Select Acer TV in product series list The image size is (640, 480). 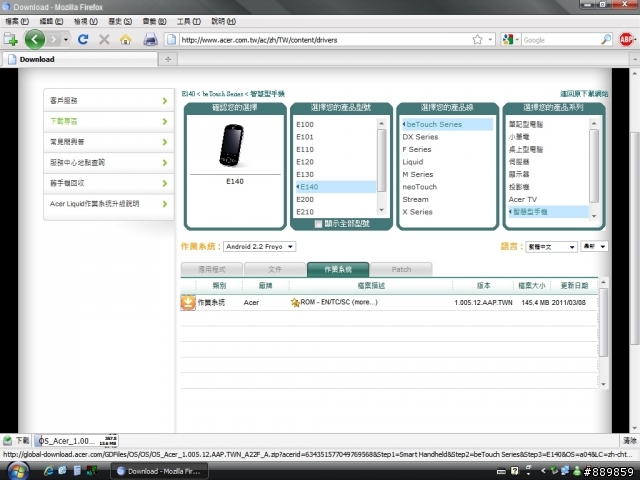click(x=522, y=199)
